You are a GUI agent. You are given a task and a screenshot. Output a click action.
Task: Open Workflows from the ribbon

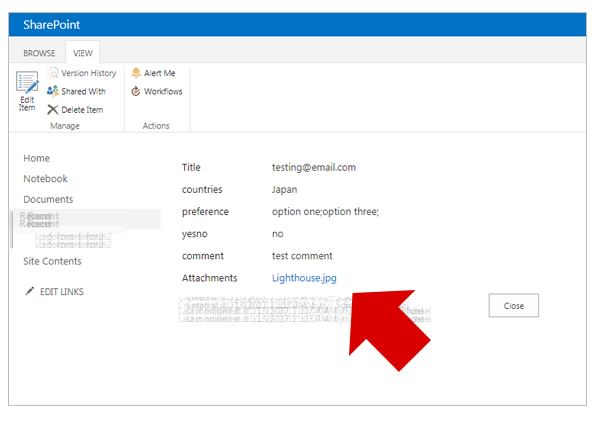click(157, 92)
